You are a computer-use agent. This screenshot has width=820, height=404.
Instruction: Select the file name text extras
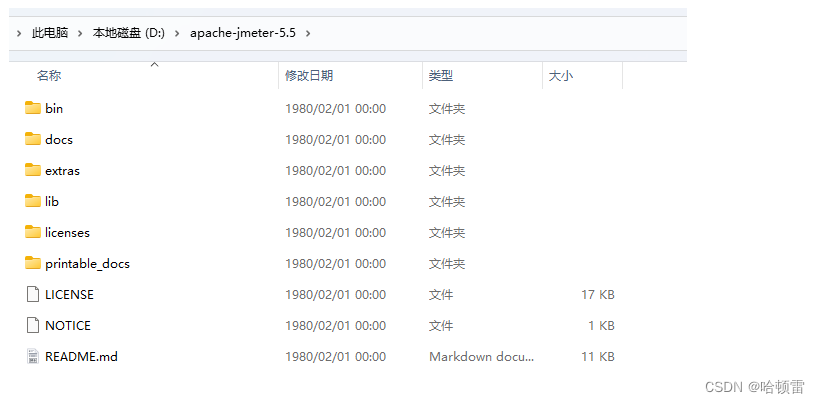click(x=62, y=171)
